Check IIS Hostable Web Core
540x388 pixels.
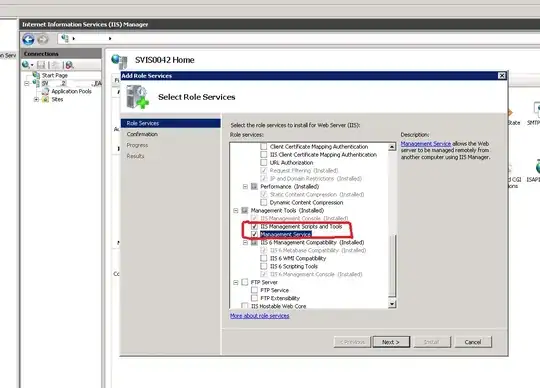point(245,306)
